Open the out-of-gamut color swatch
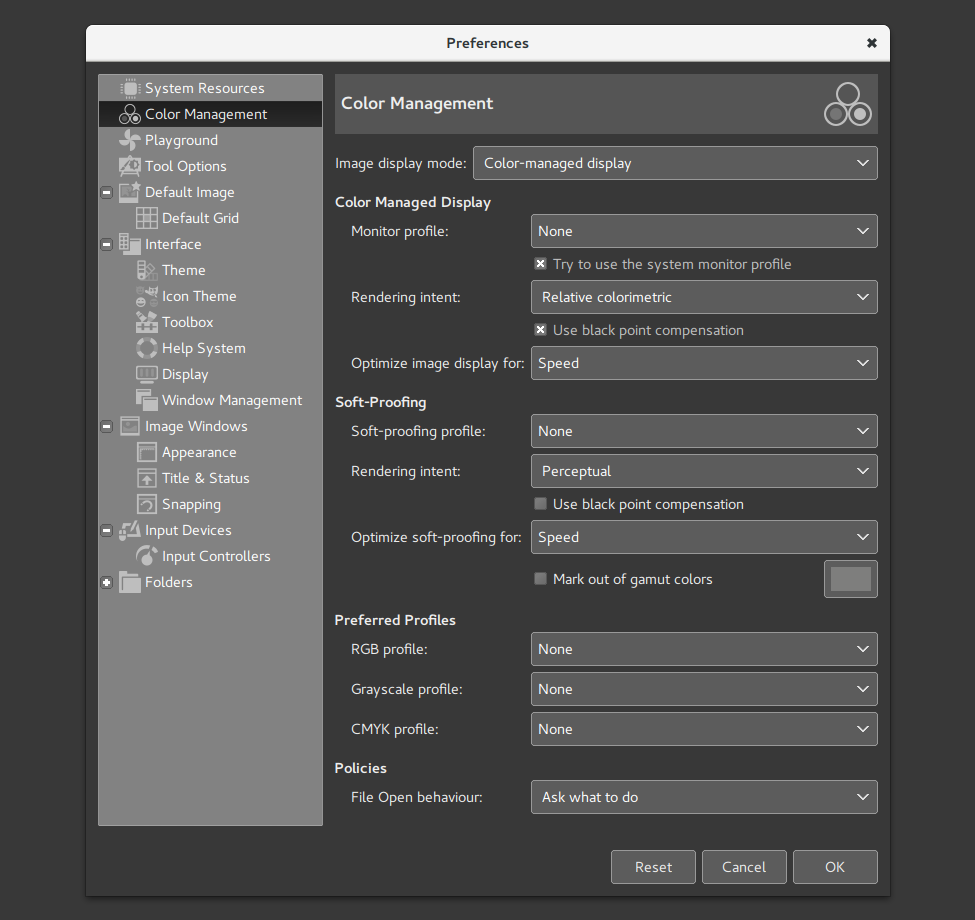Viewport: 975px width, 920px height. (x=850, y=578)
